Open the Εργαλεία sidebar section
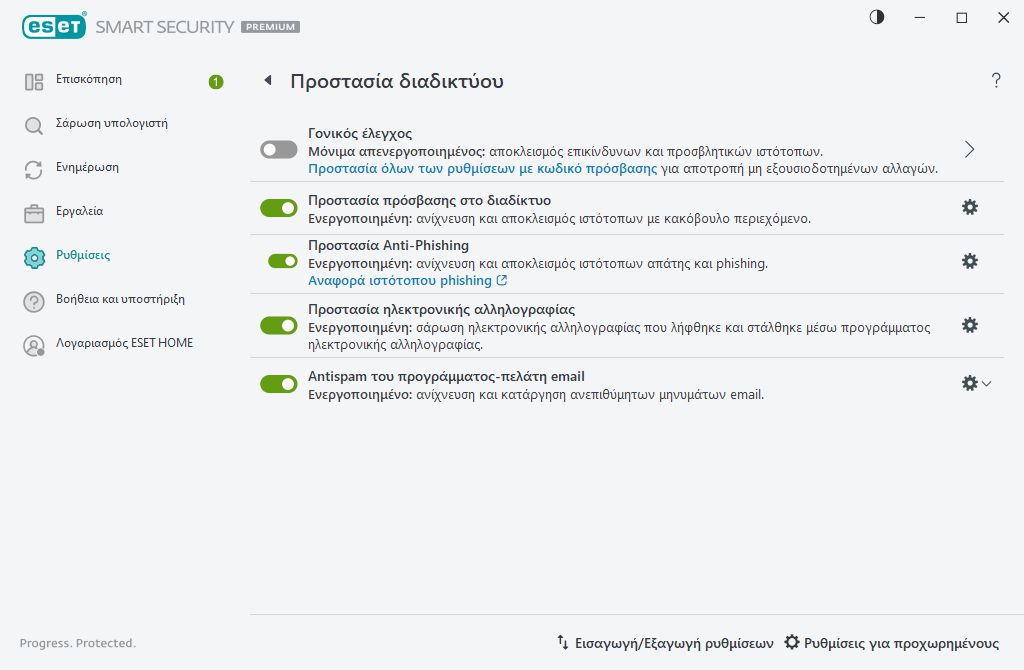Image resolution: width=1024 pixels, height=670 pixels. coord(79,212)
